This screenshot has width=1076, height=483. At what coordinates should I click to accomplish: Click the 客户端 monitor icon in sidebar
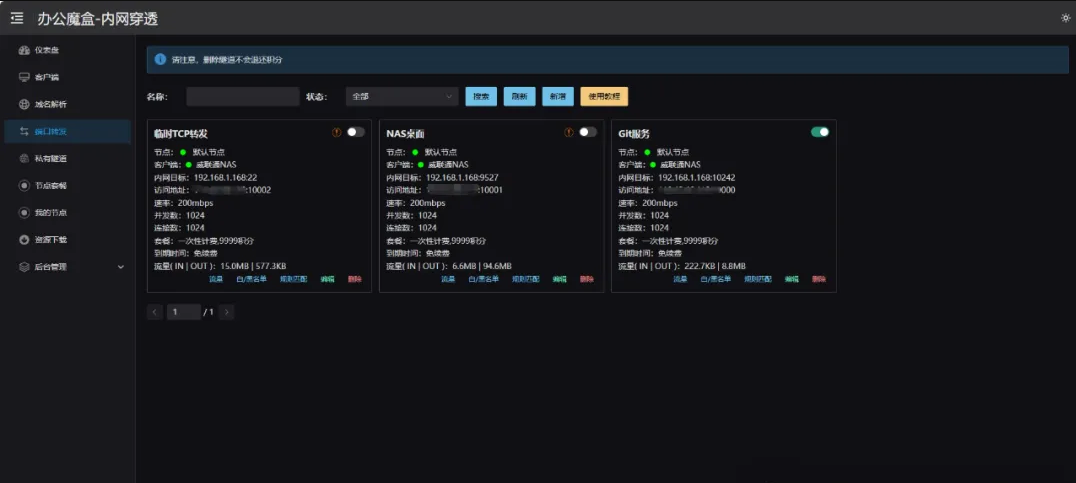24,77
